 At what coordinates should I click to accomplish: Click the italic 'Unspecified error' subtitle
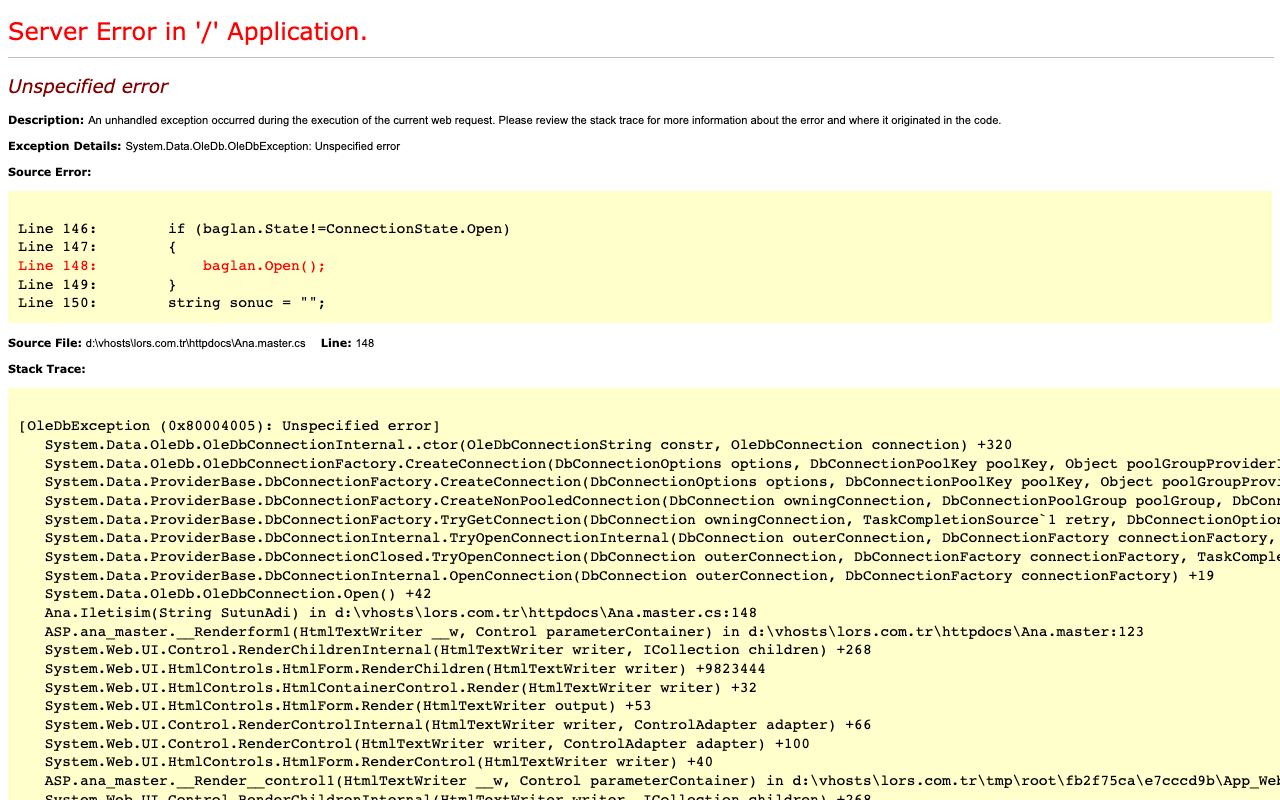point(88,86)
